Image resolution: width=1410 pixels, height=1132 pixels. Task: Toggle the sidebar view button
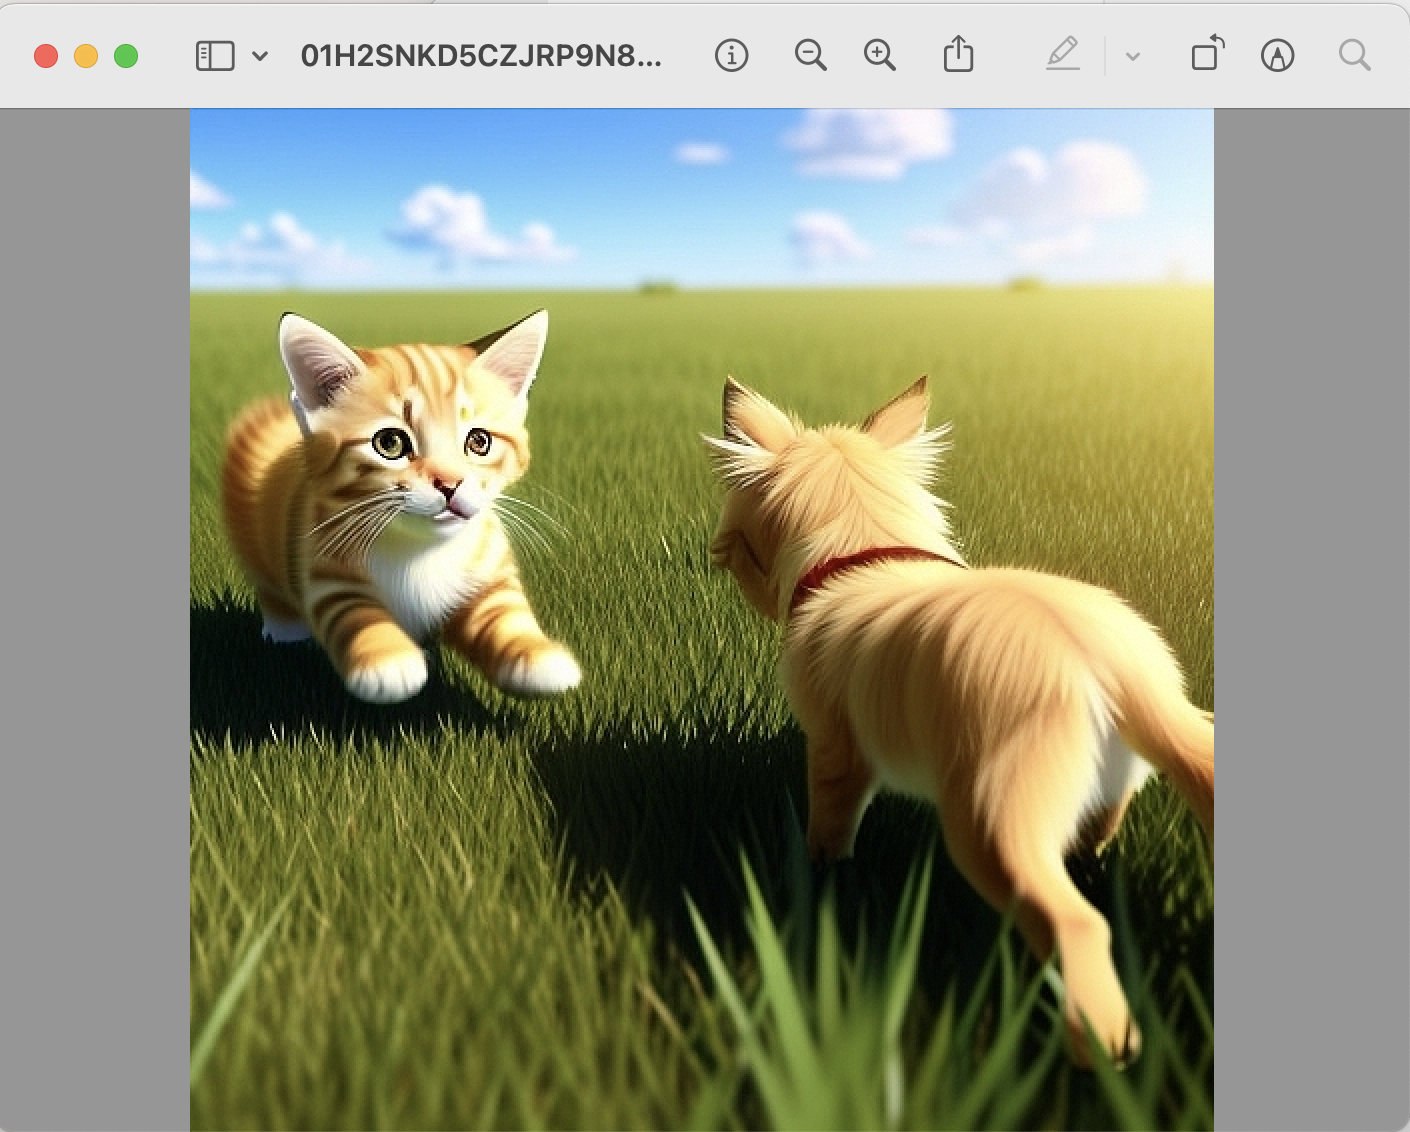click(x=215, y=56)
